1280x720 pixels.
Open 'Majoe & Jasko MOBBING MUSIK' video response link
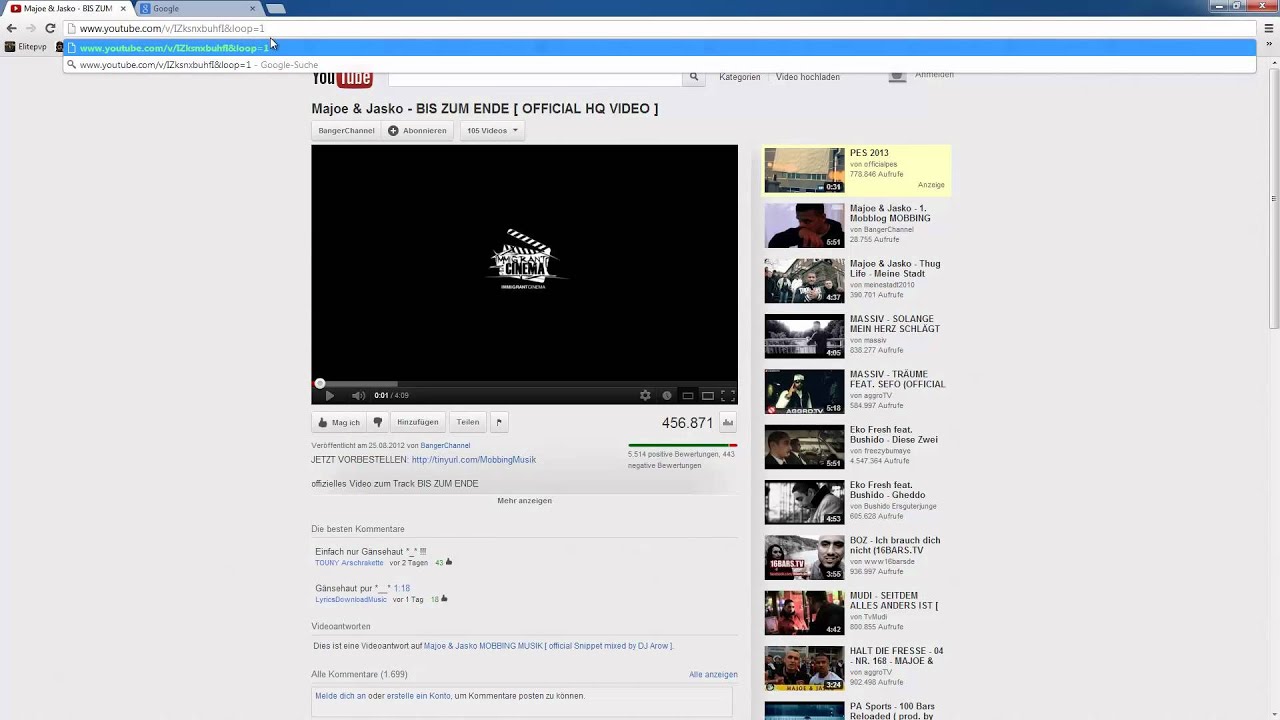coord(548,646)
